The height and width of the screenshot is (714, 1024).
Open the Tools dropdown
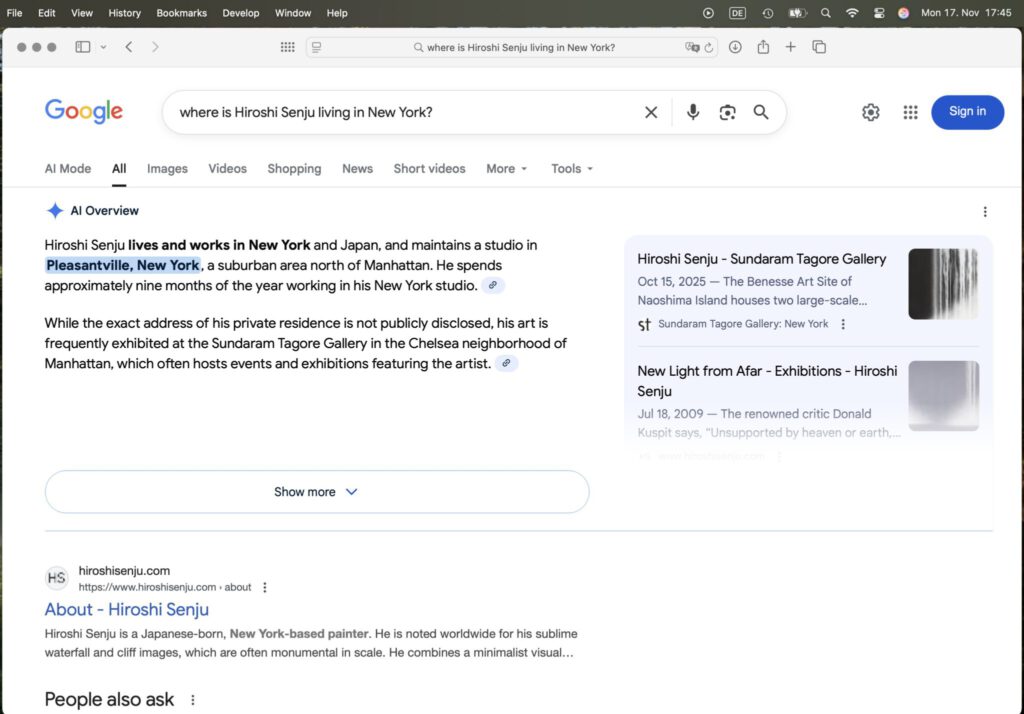pos(572,169)
